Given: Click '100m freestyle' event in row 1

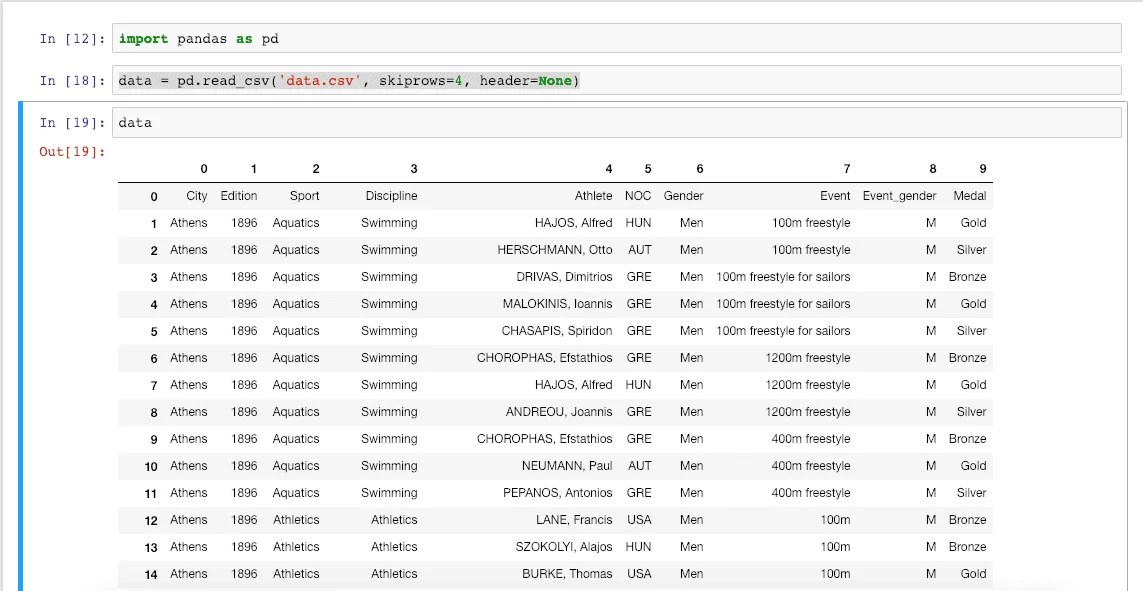Looking at the screenshot, I should click(x=811, y=223).
